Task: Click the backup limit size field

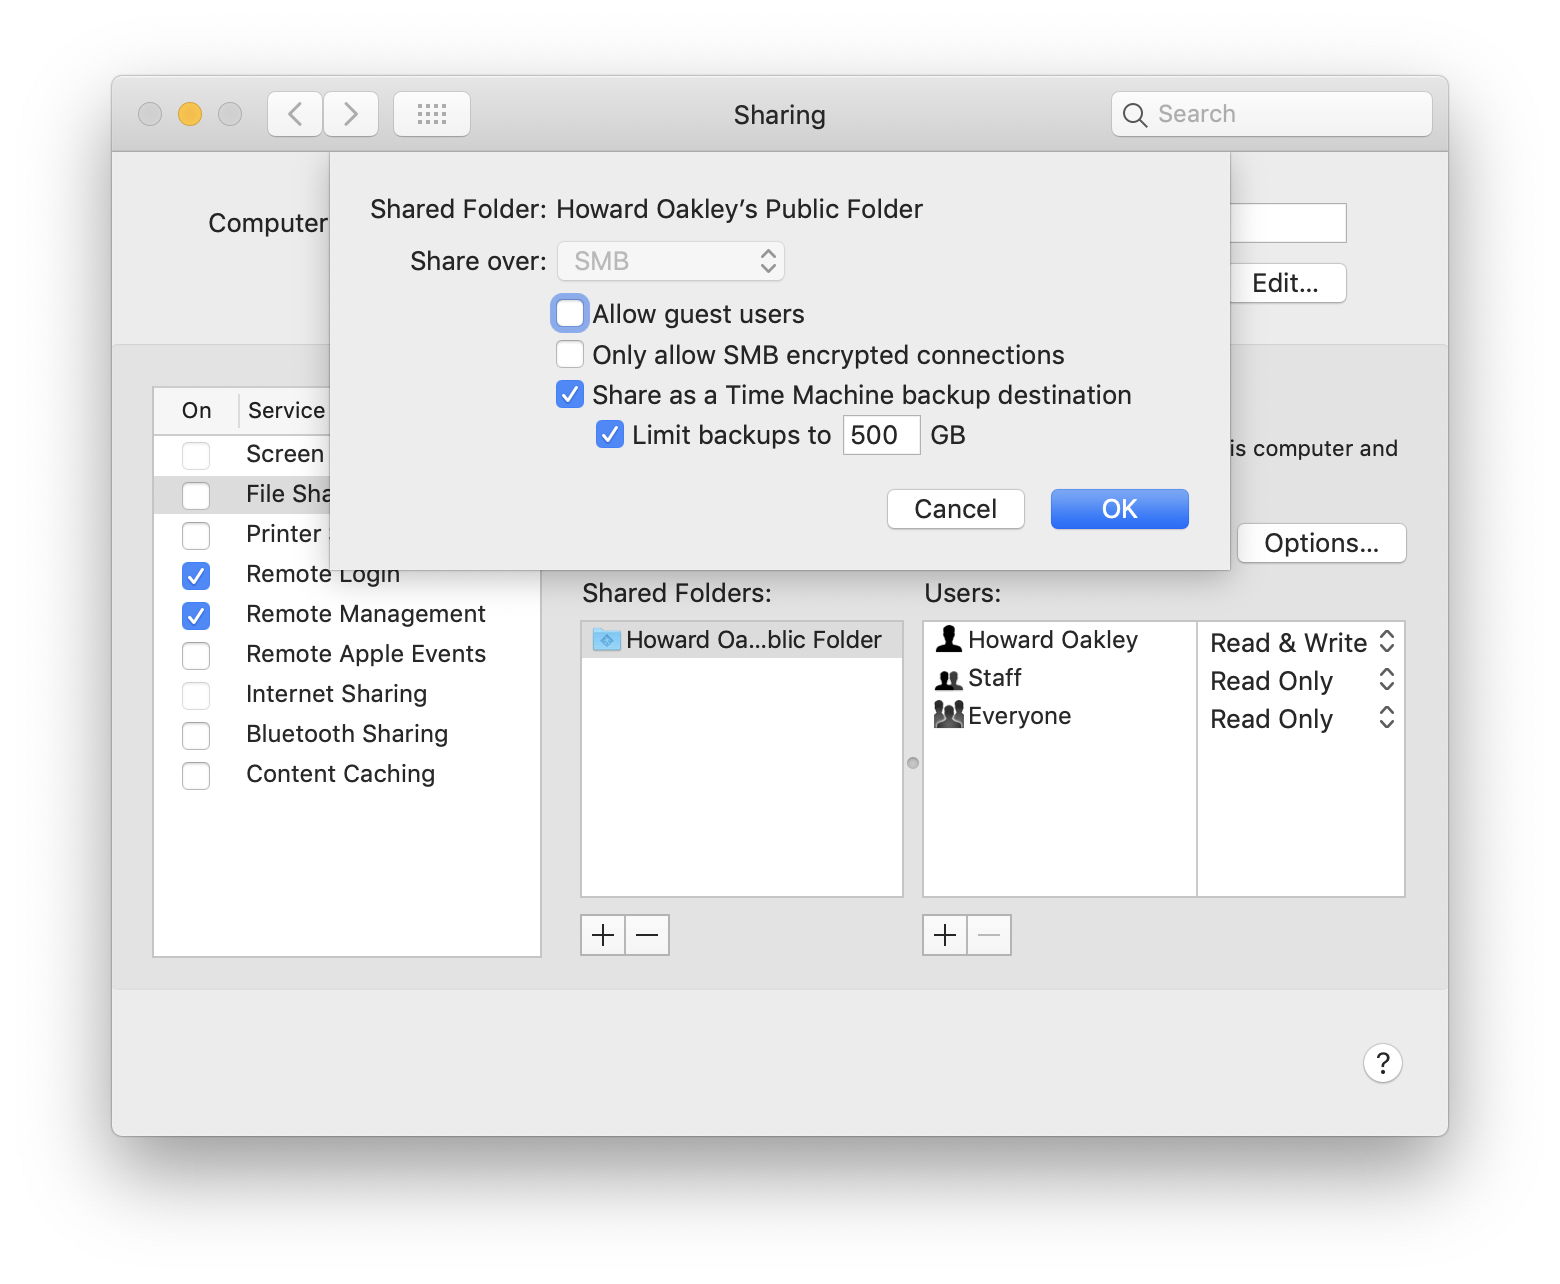Action: click(x=880, y=435)
